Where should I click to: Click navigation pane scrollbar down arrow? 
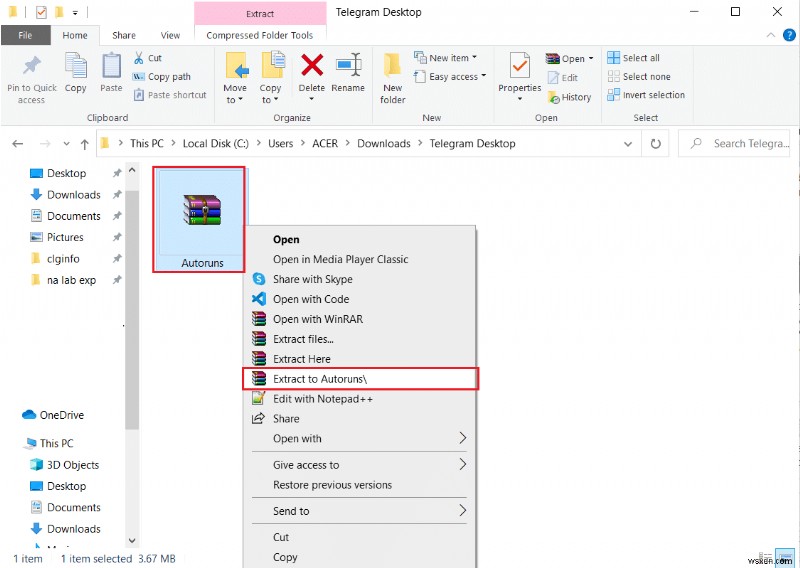[132, 540]
